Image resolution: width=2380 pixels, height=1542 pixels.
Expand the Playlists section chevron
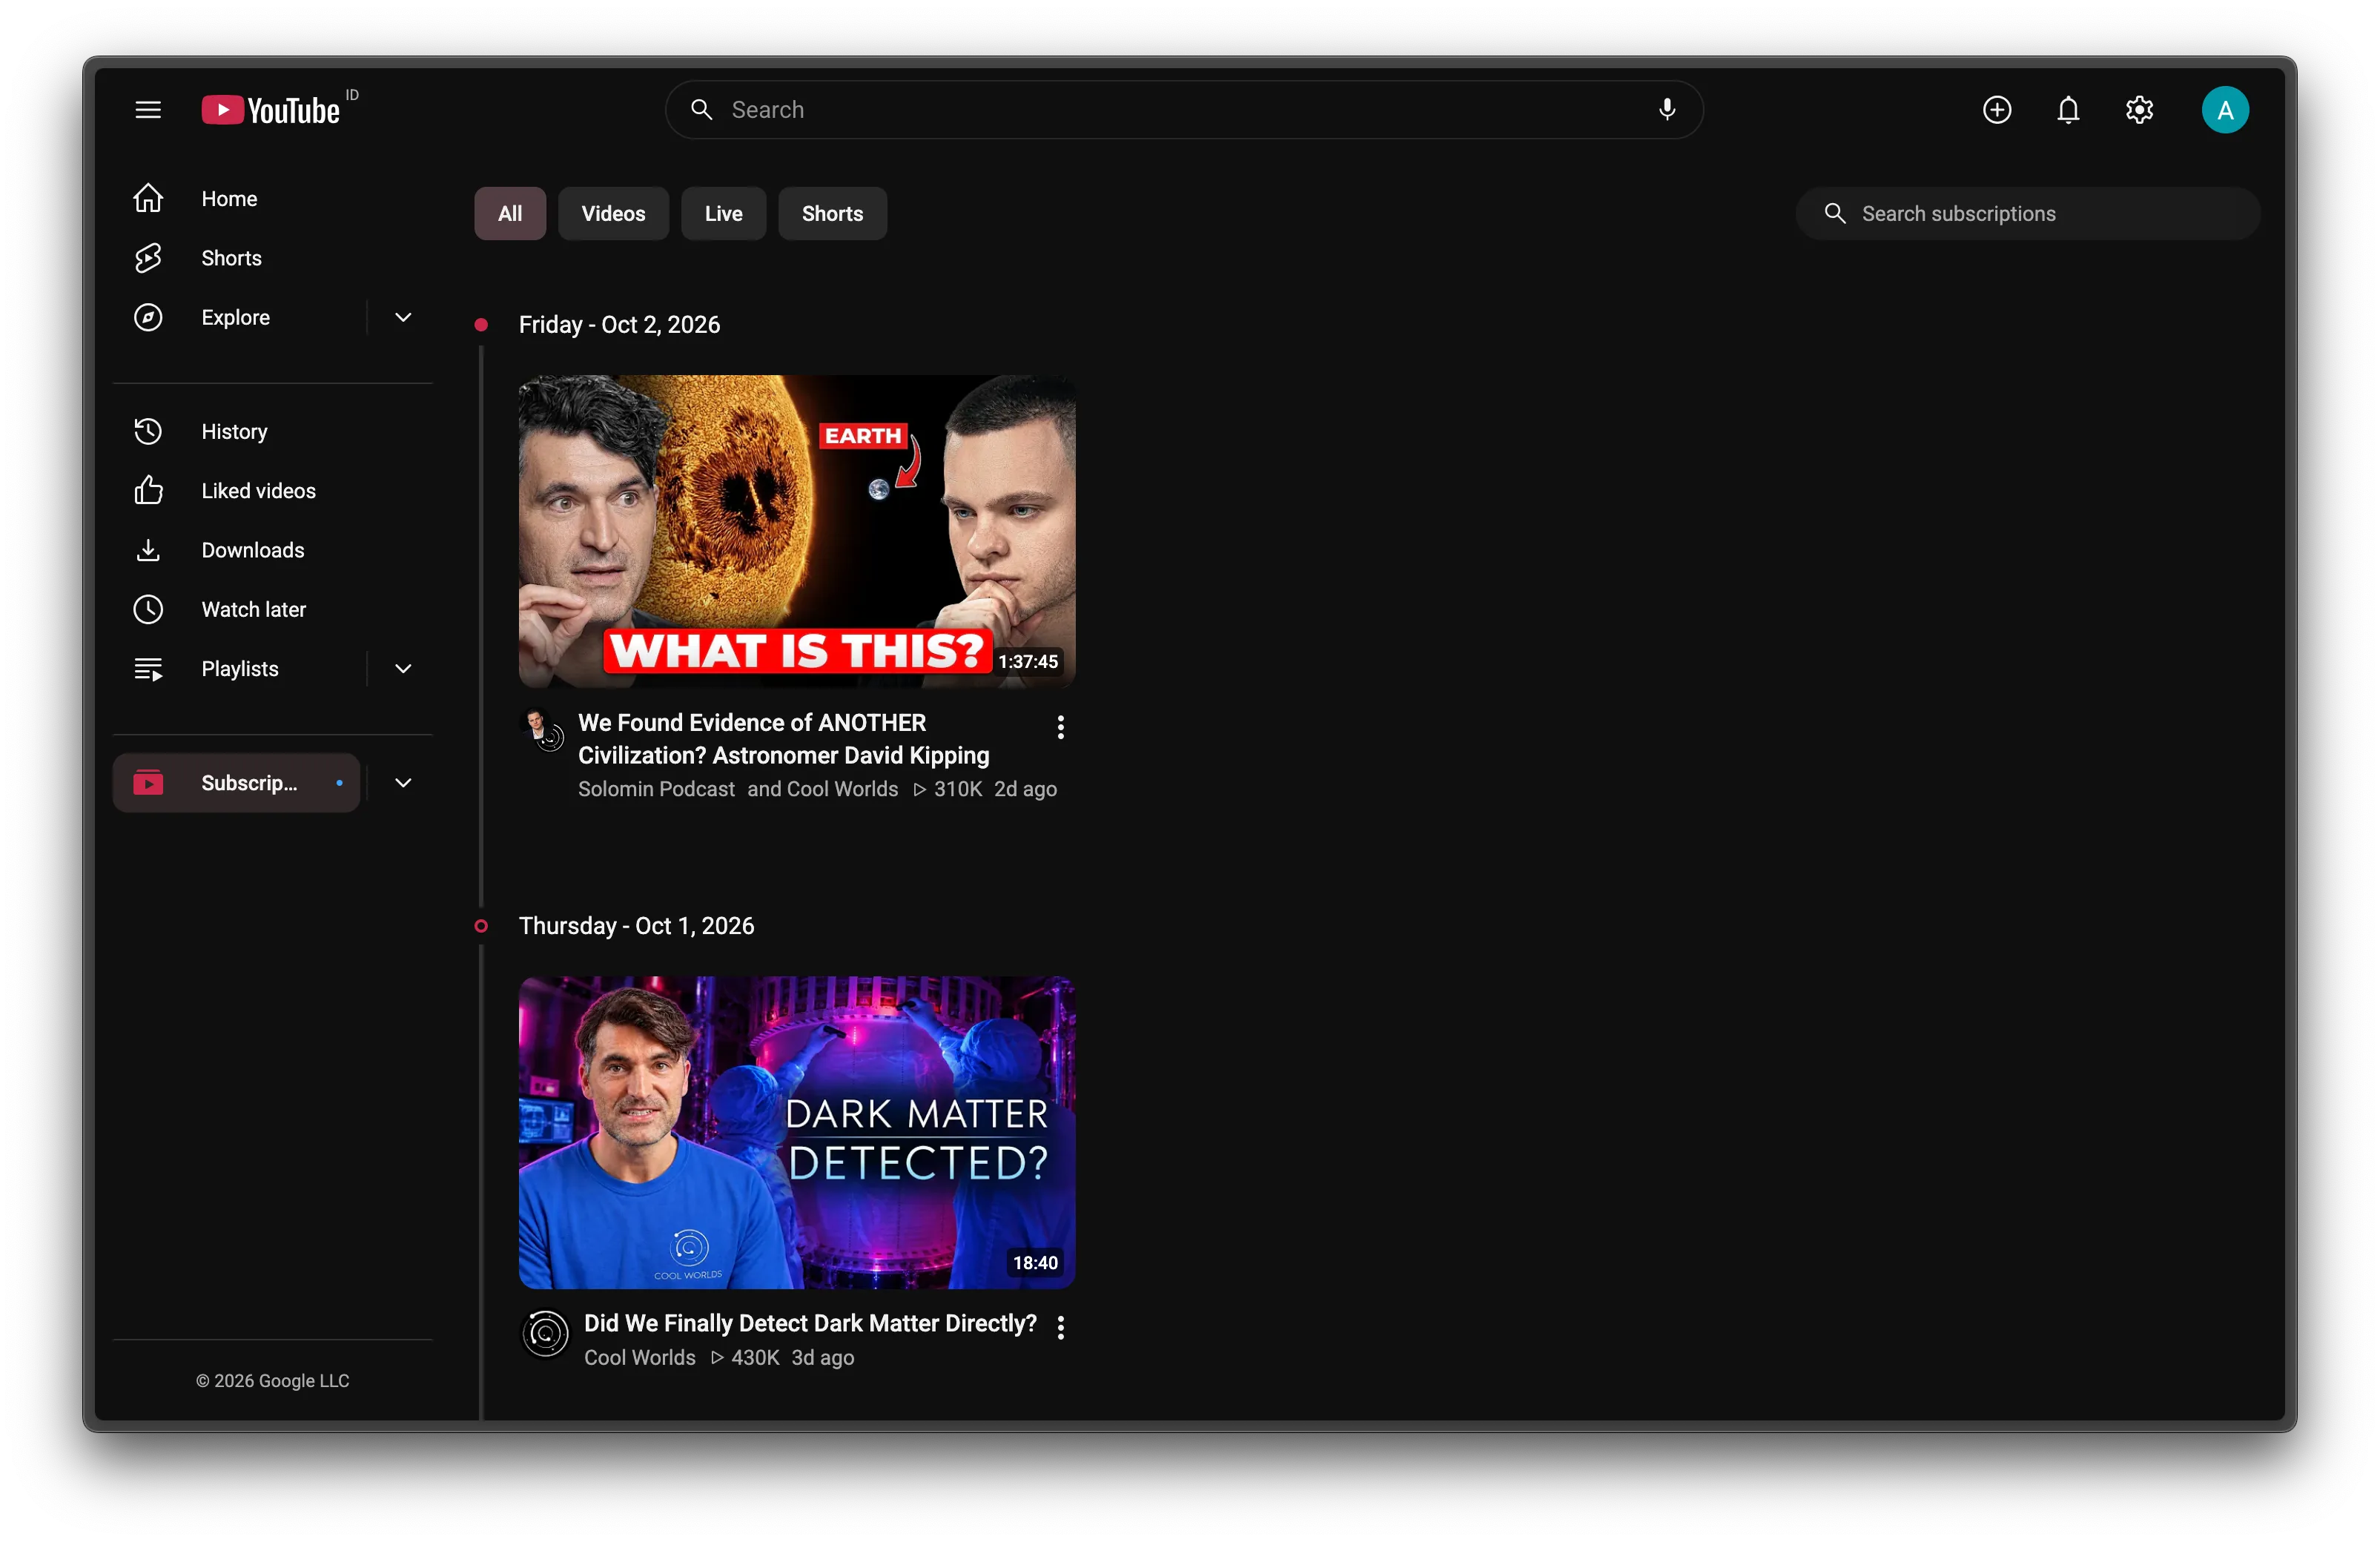pos(403,669)
